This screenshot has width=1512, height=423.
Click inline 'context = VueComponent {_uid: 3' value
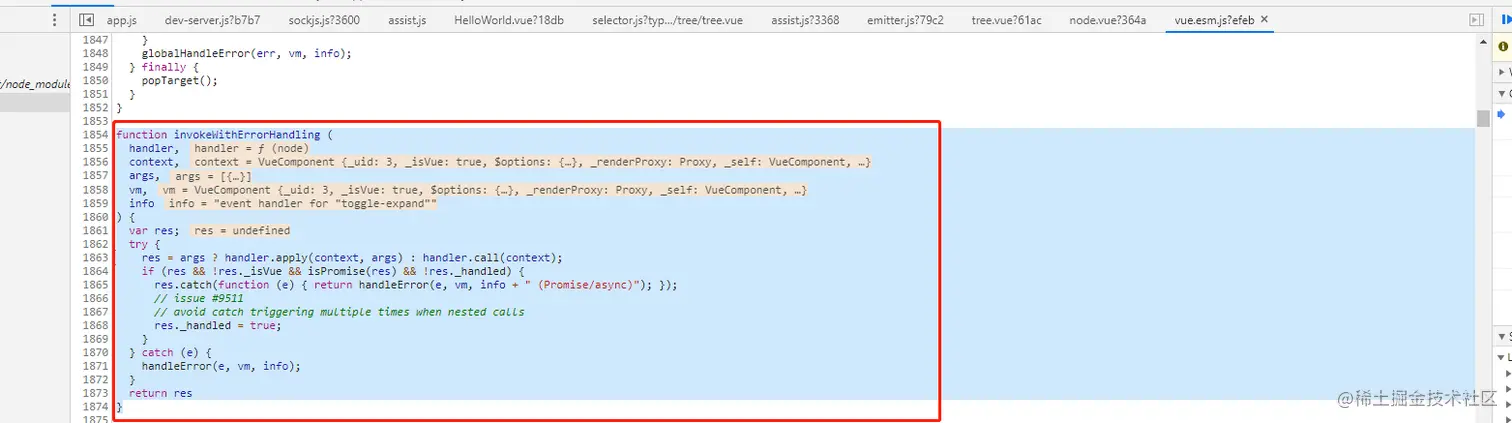coord(532,162)
